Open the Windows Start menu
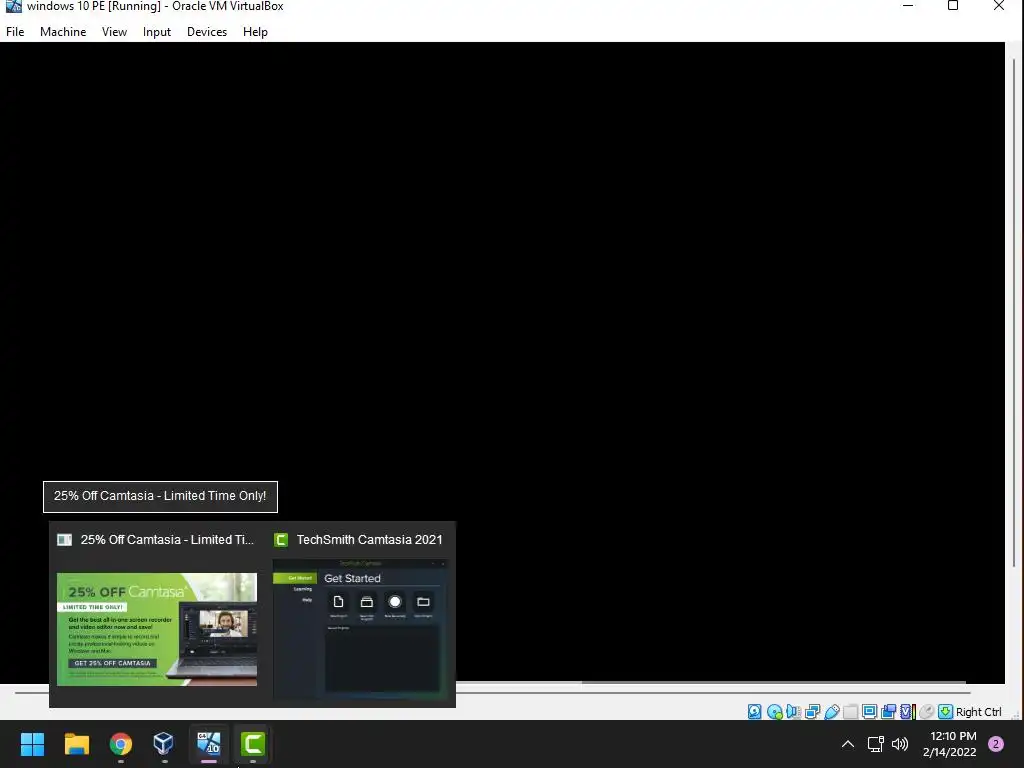The image size is (1024, 768). (x=32, y=743)
